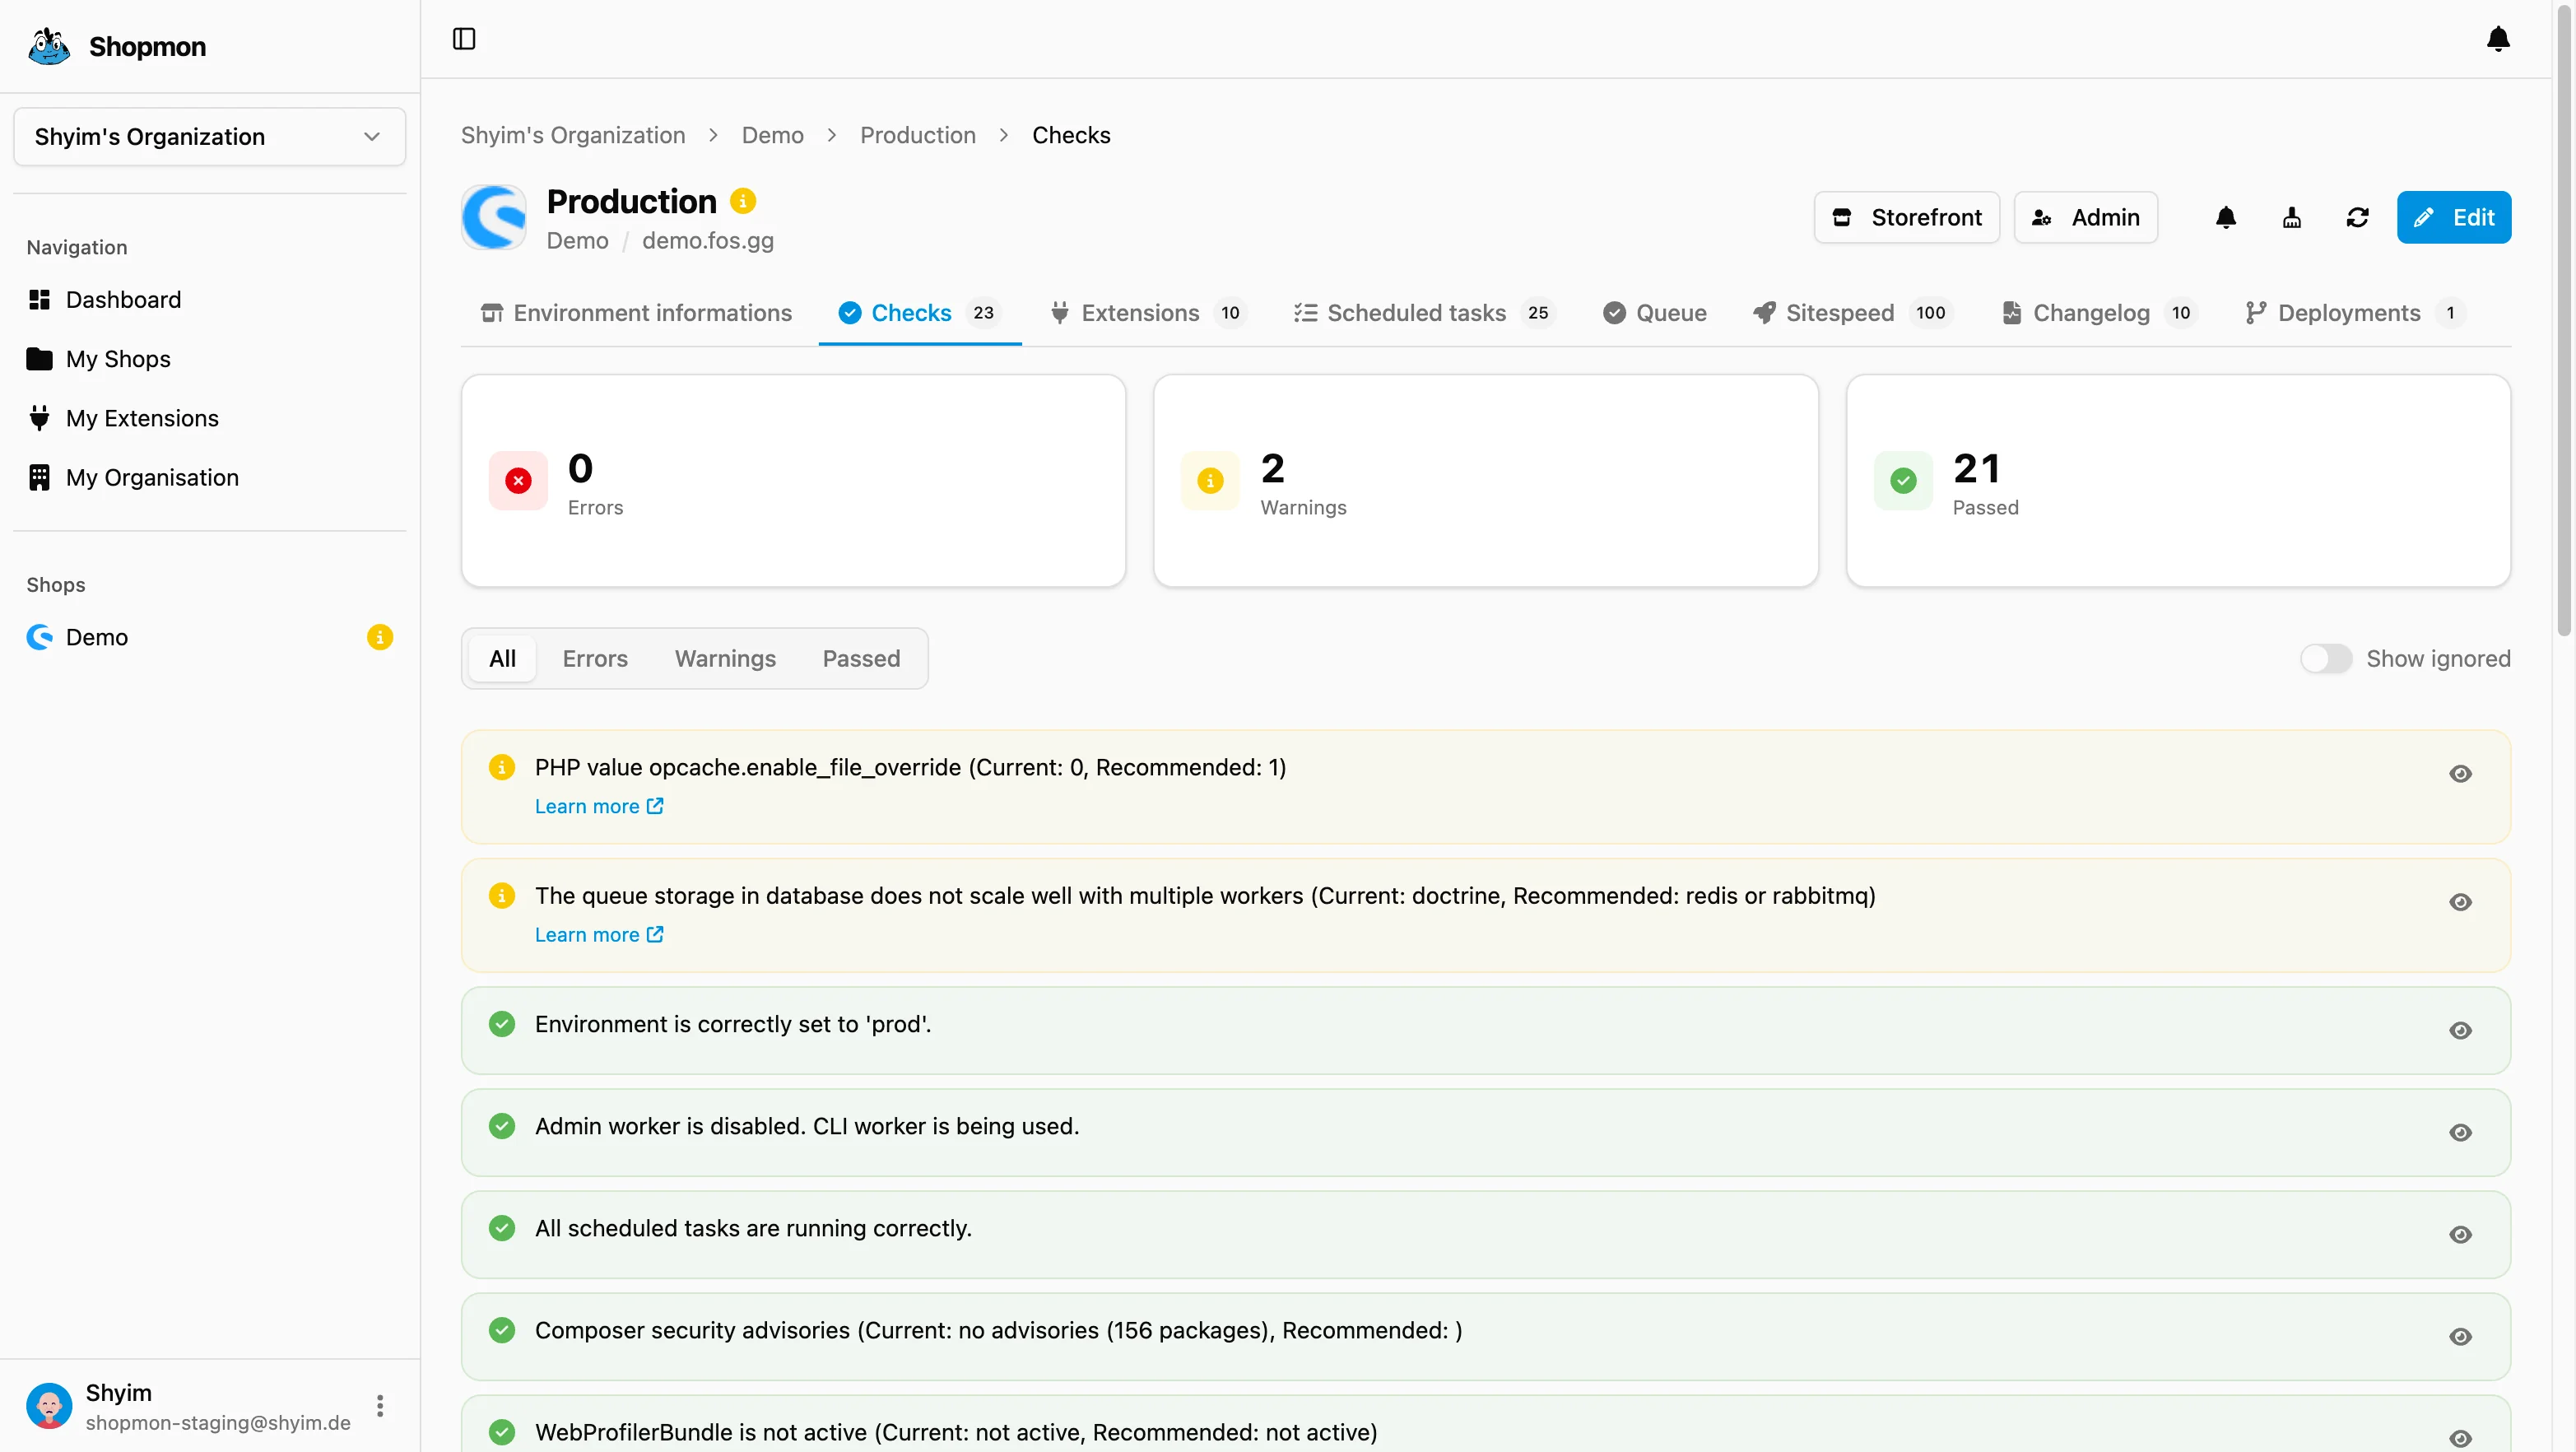Click green check icon on Environment row
Image resolution: width=2576 pixels, height=1452 pixels.
click(x=502, y=1024)
